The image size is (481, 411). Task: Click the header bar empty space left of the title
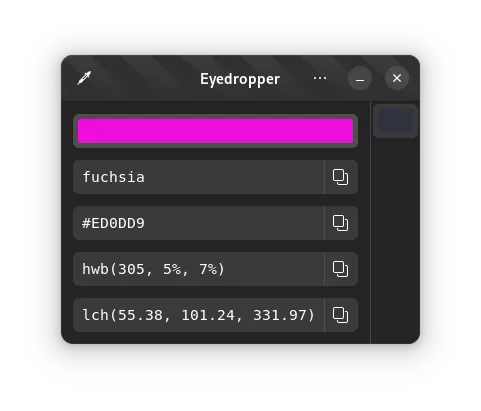pyautogui.click(x=143, y=78)
